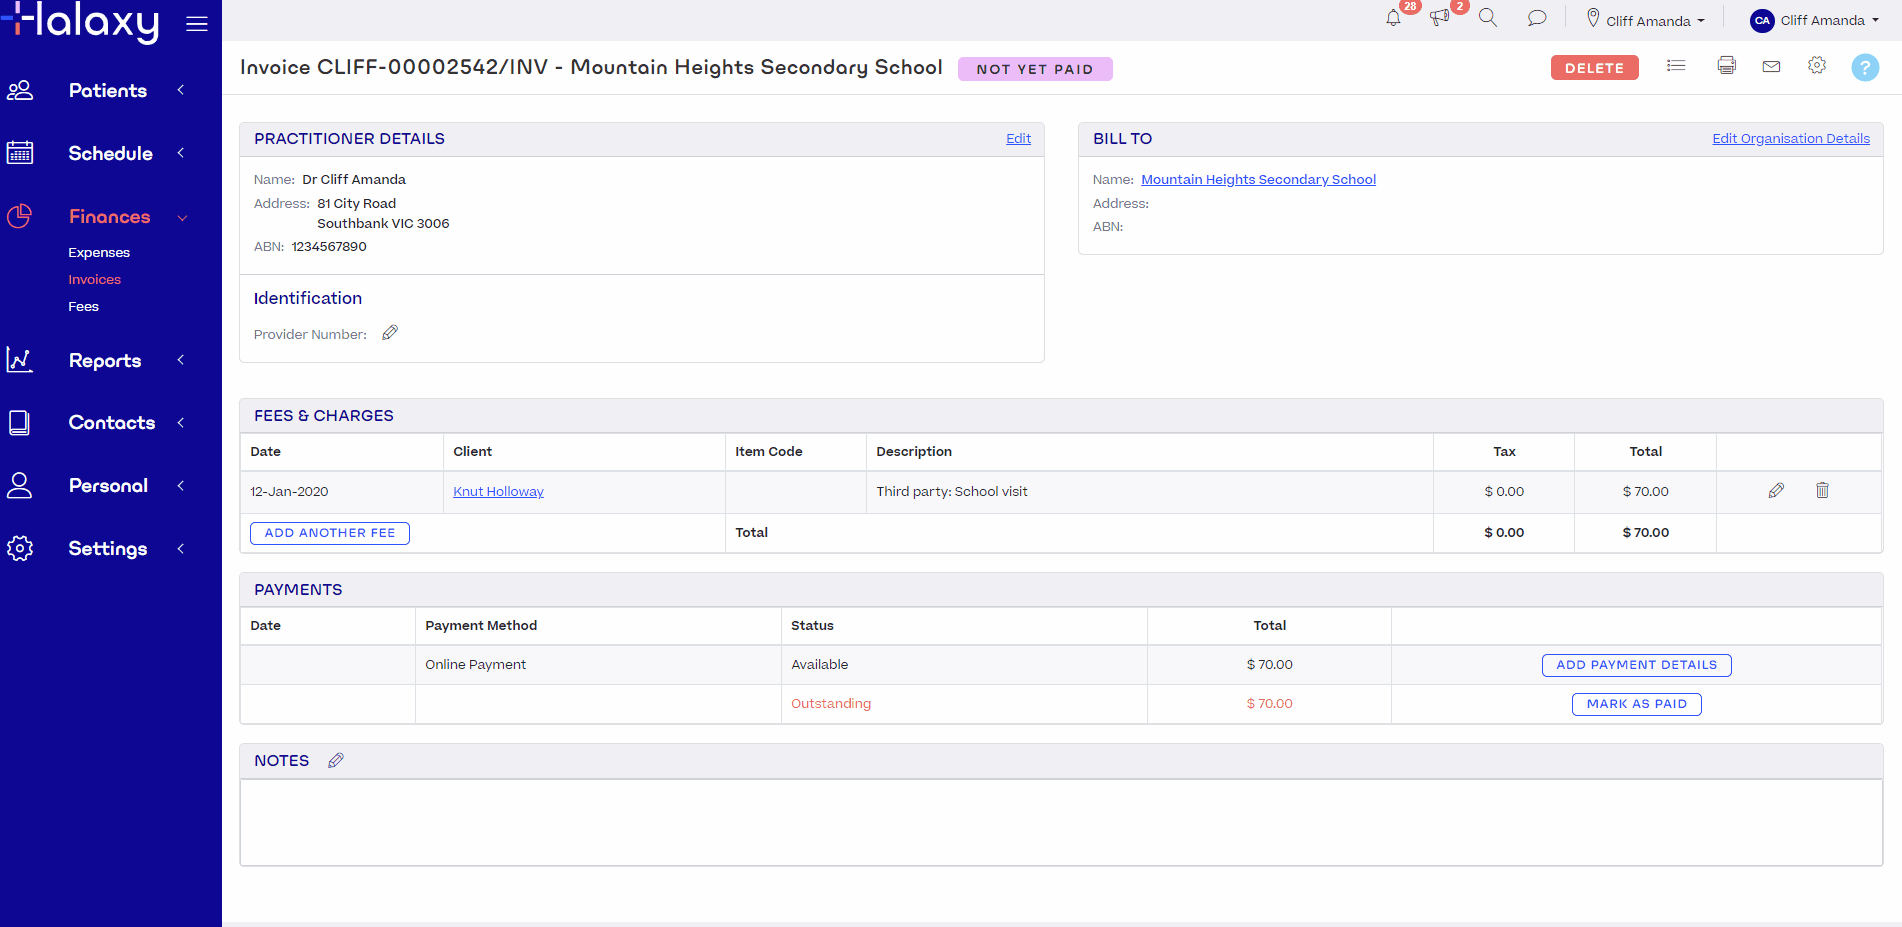The width and height of the screenshot is (1902, 927).
Task: Open help using the question mark icon
Action: pos(1865,67)
